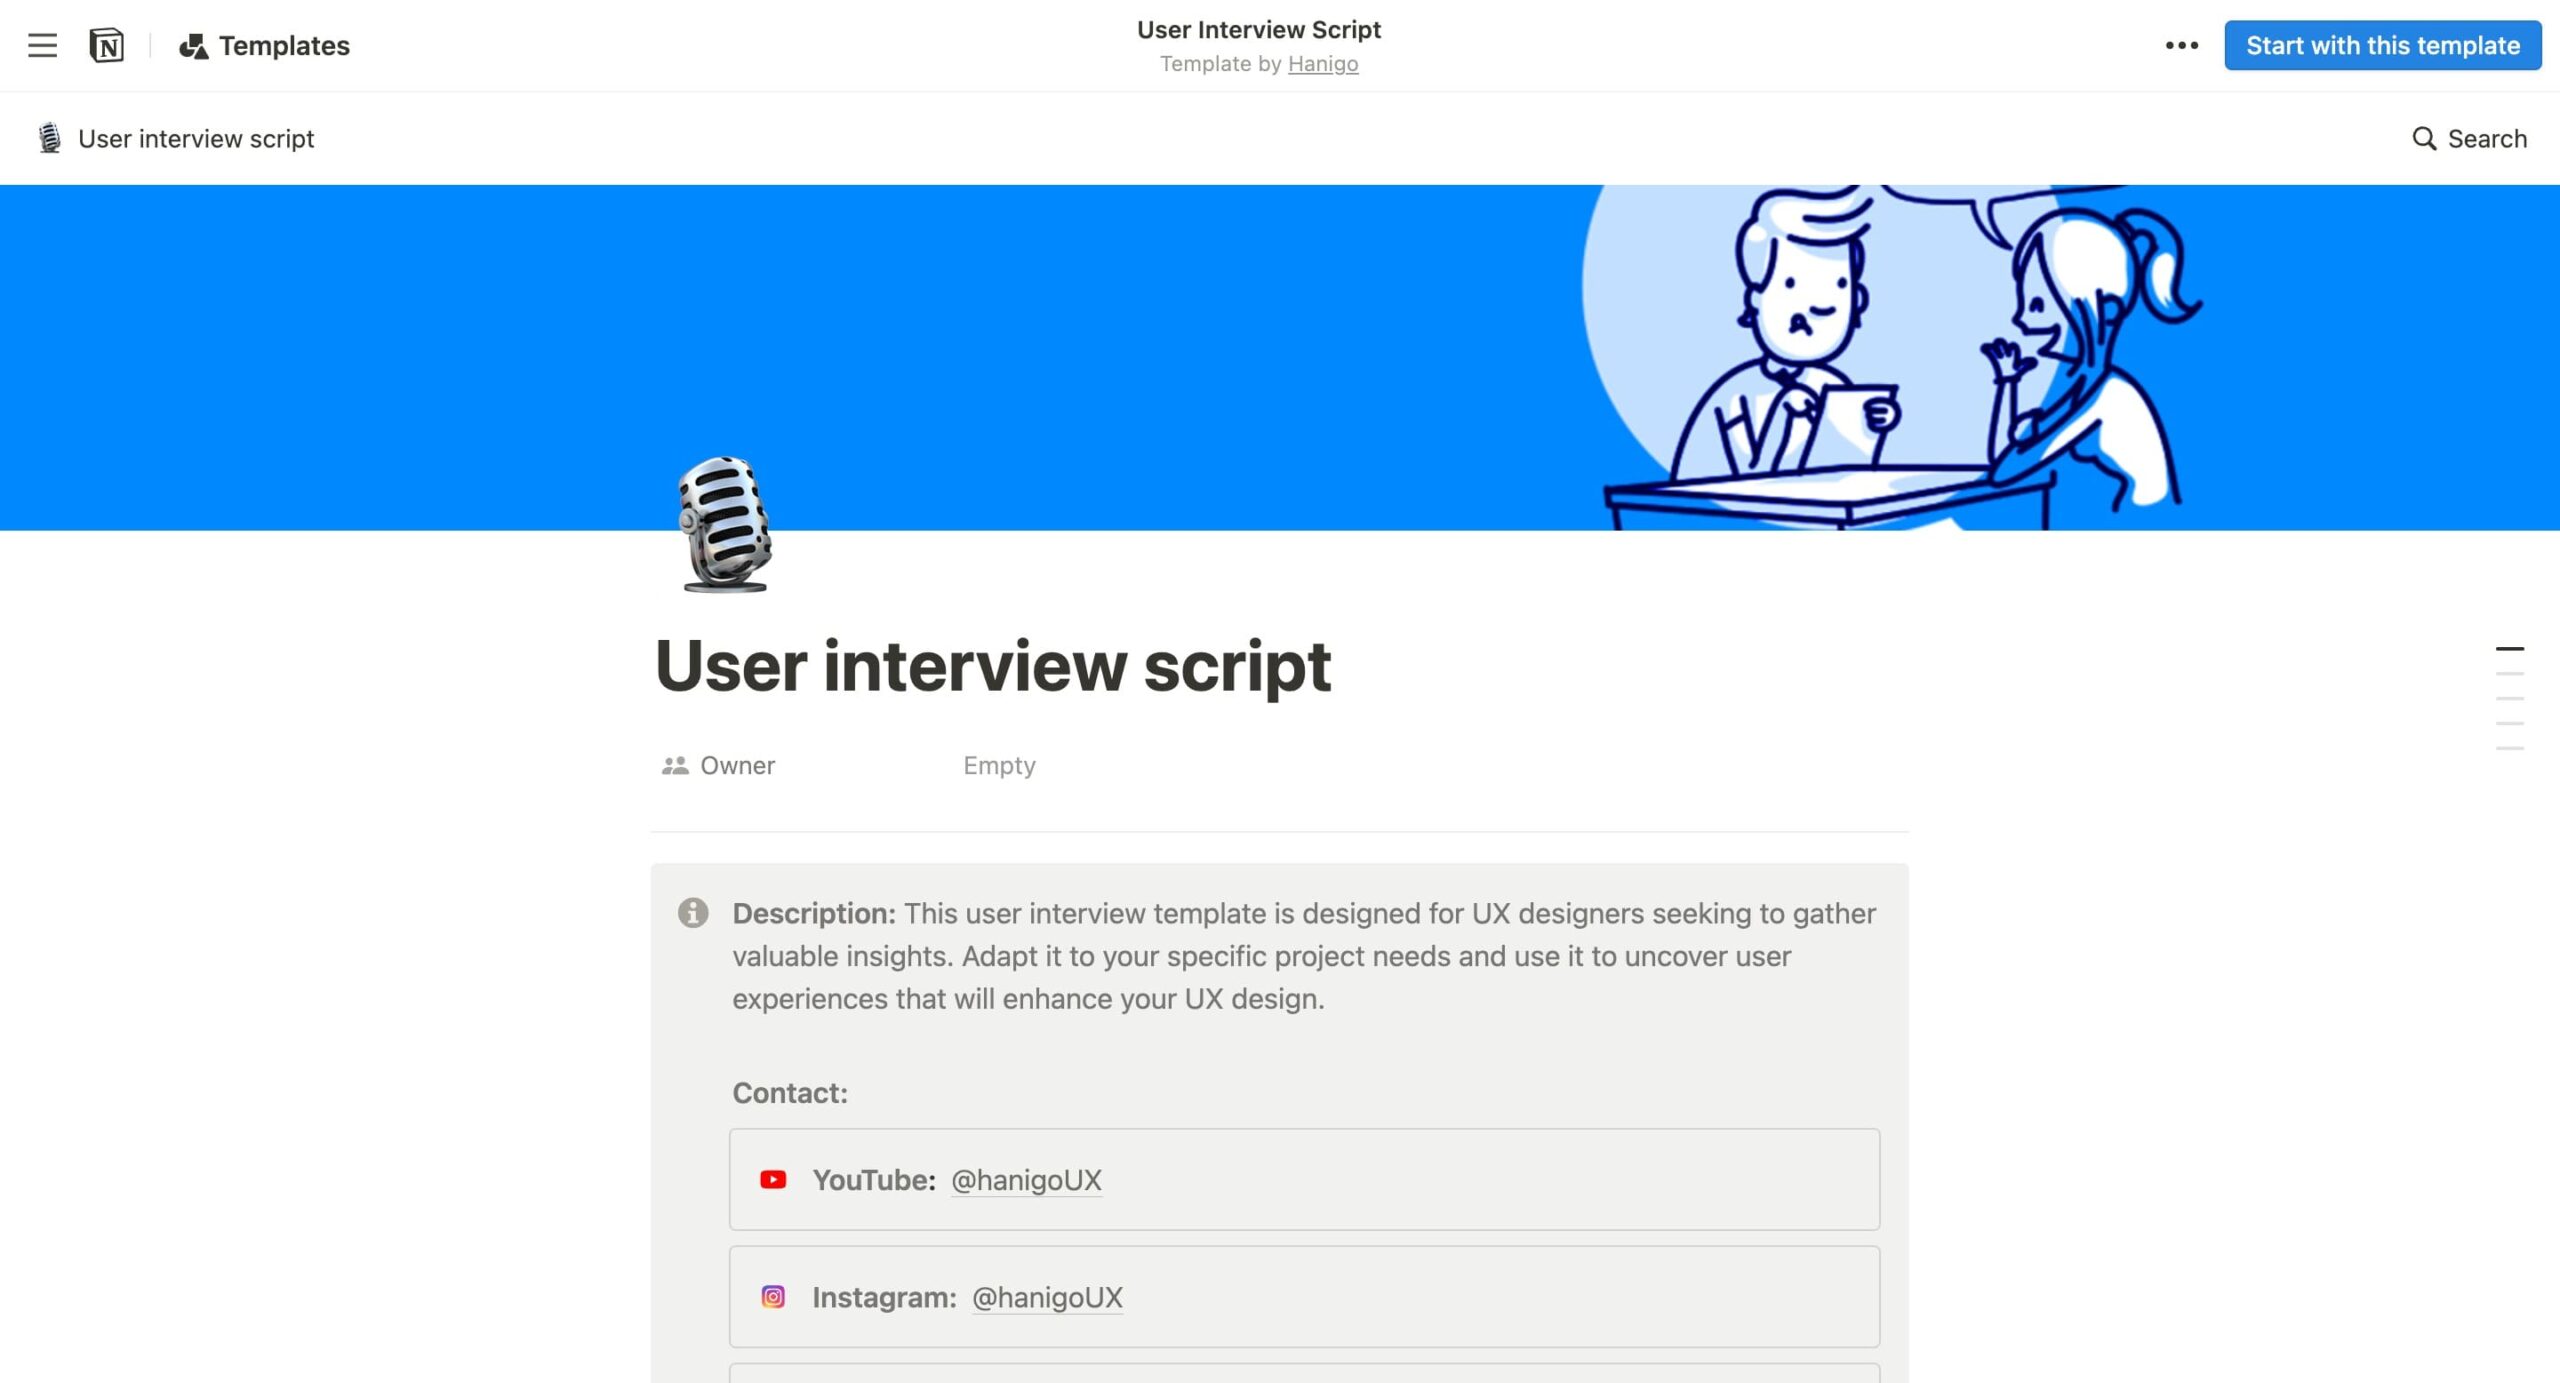Expand the Instagram contact row
2560x1383 pixels.
pyautogui.click(x=1303, y=1296)
